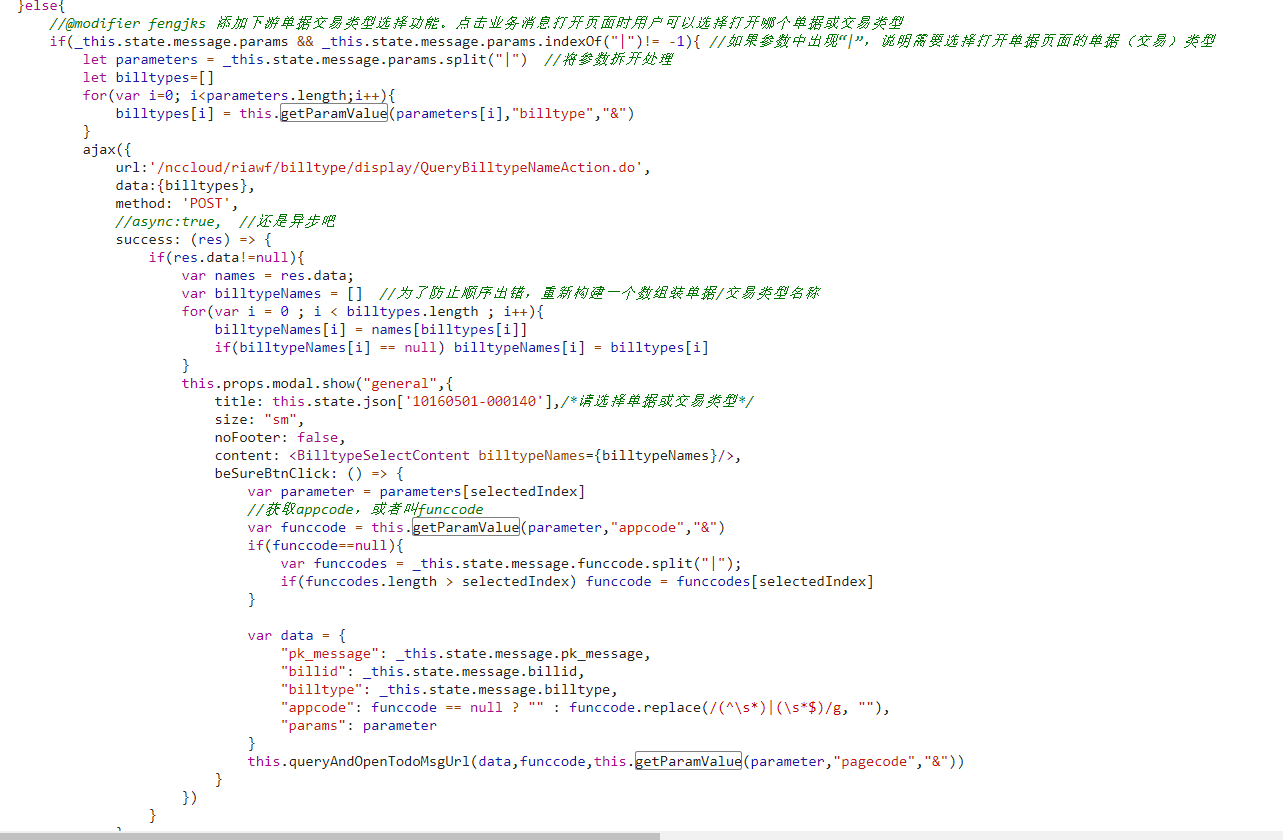1283x840 pixels.
Task: Click the "/*请选择单据或交易类型*/" comment
Action: point(658,401)
